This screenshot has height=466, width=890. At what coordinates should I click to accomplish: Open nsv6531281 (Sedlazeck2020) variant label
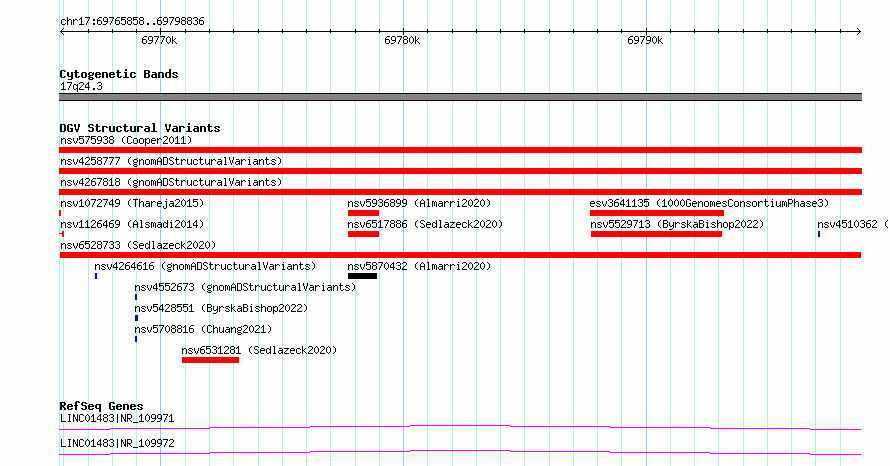coord(259,350)
